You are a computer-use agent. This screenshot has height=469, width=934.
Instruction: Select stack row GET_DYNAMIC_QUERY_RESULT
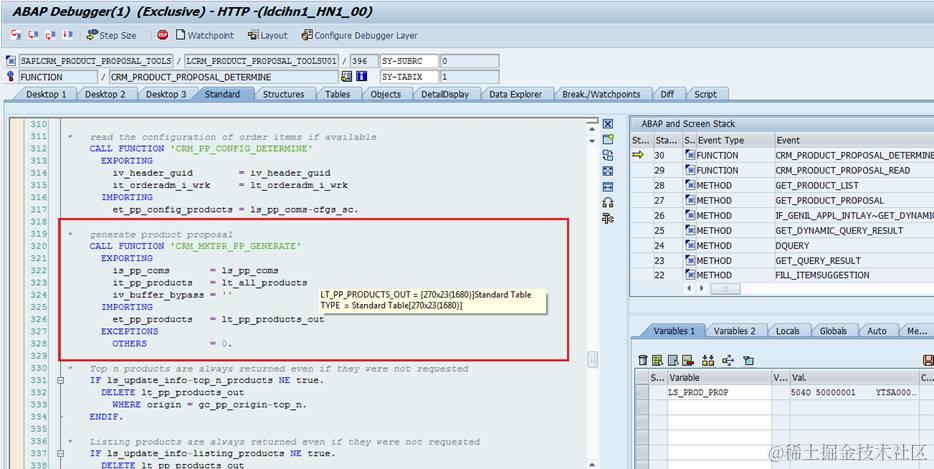click(x=783, y=230)
